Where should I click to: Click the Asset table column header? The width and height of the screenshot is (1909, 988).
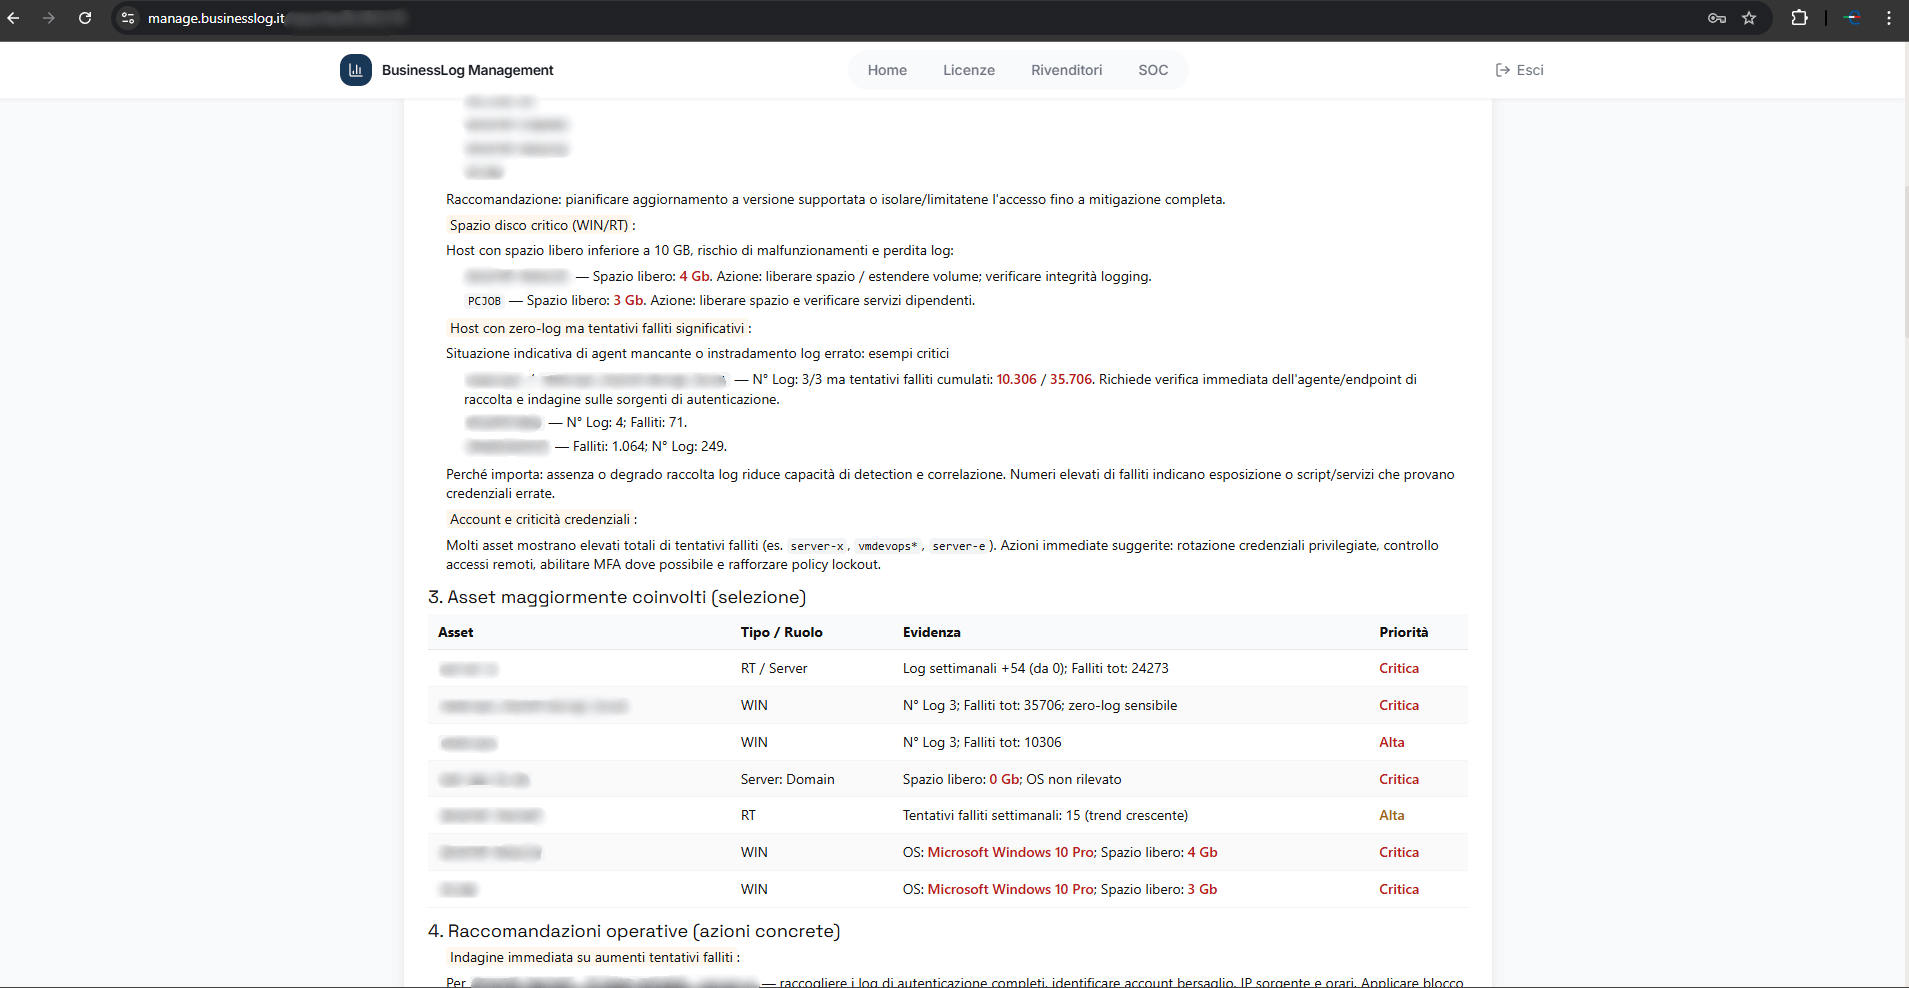(456, 632)
